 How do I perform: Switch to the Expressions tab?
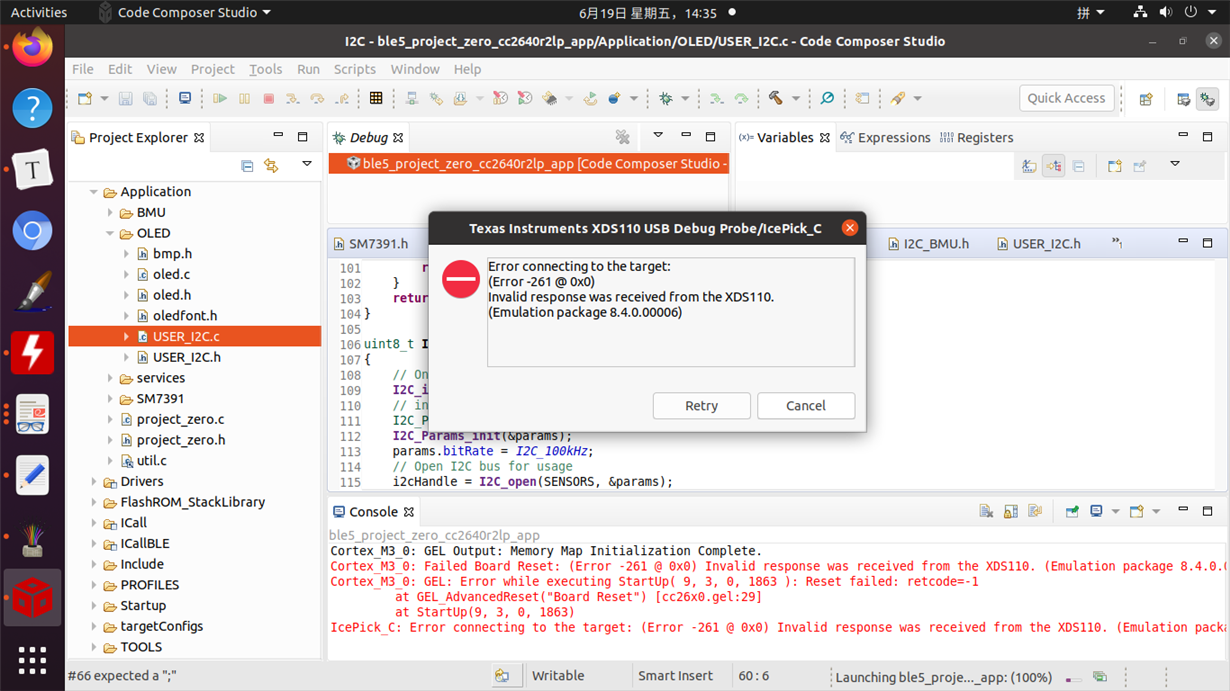pyautogui.click(x=886, y=138)
